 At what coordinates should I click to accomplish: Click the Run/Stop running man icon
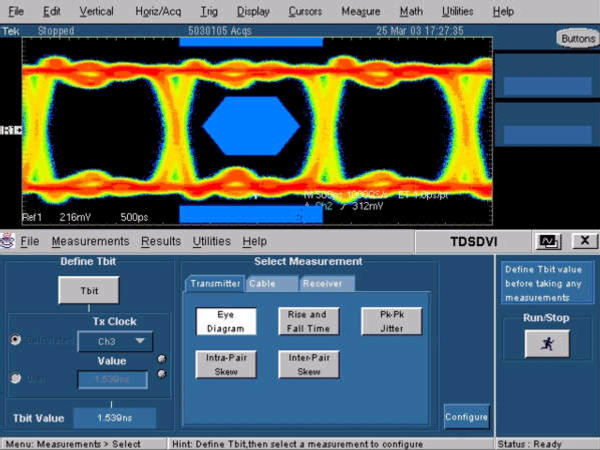pyautogui.click(x=547, y=343)
